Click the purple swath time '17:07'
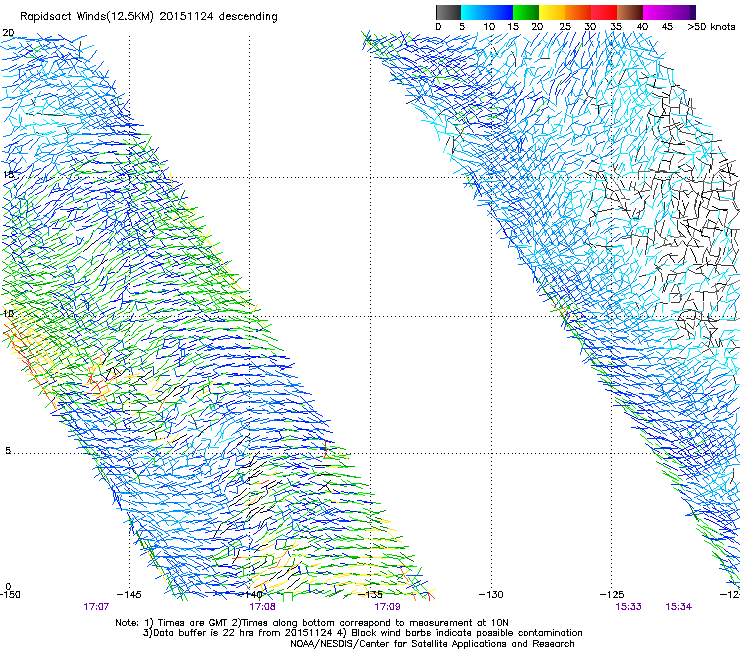740x650 pixels. pos(96,607)
